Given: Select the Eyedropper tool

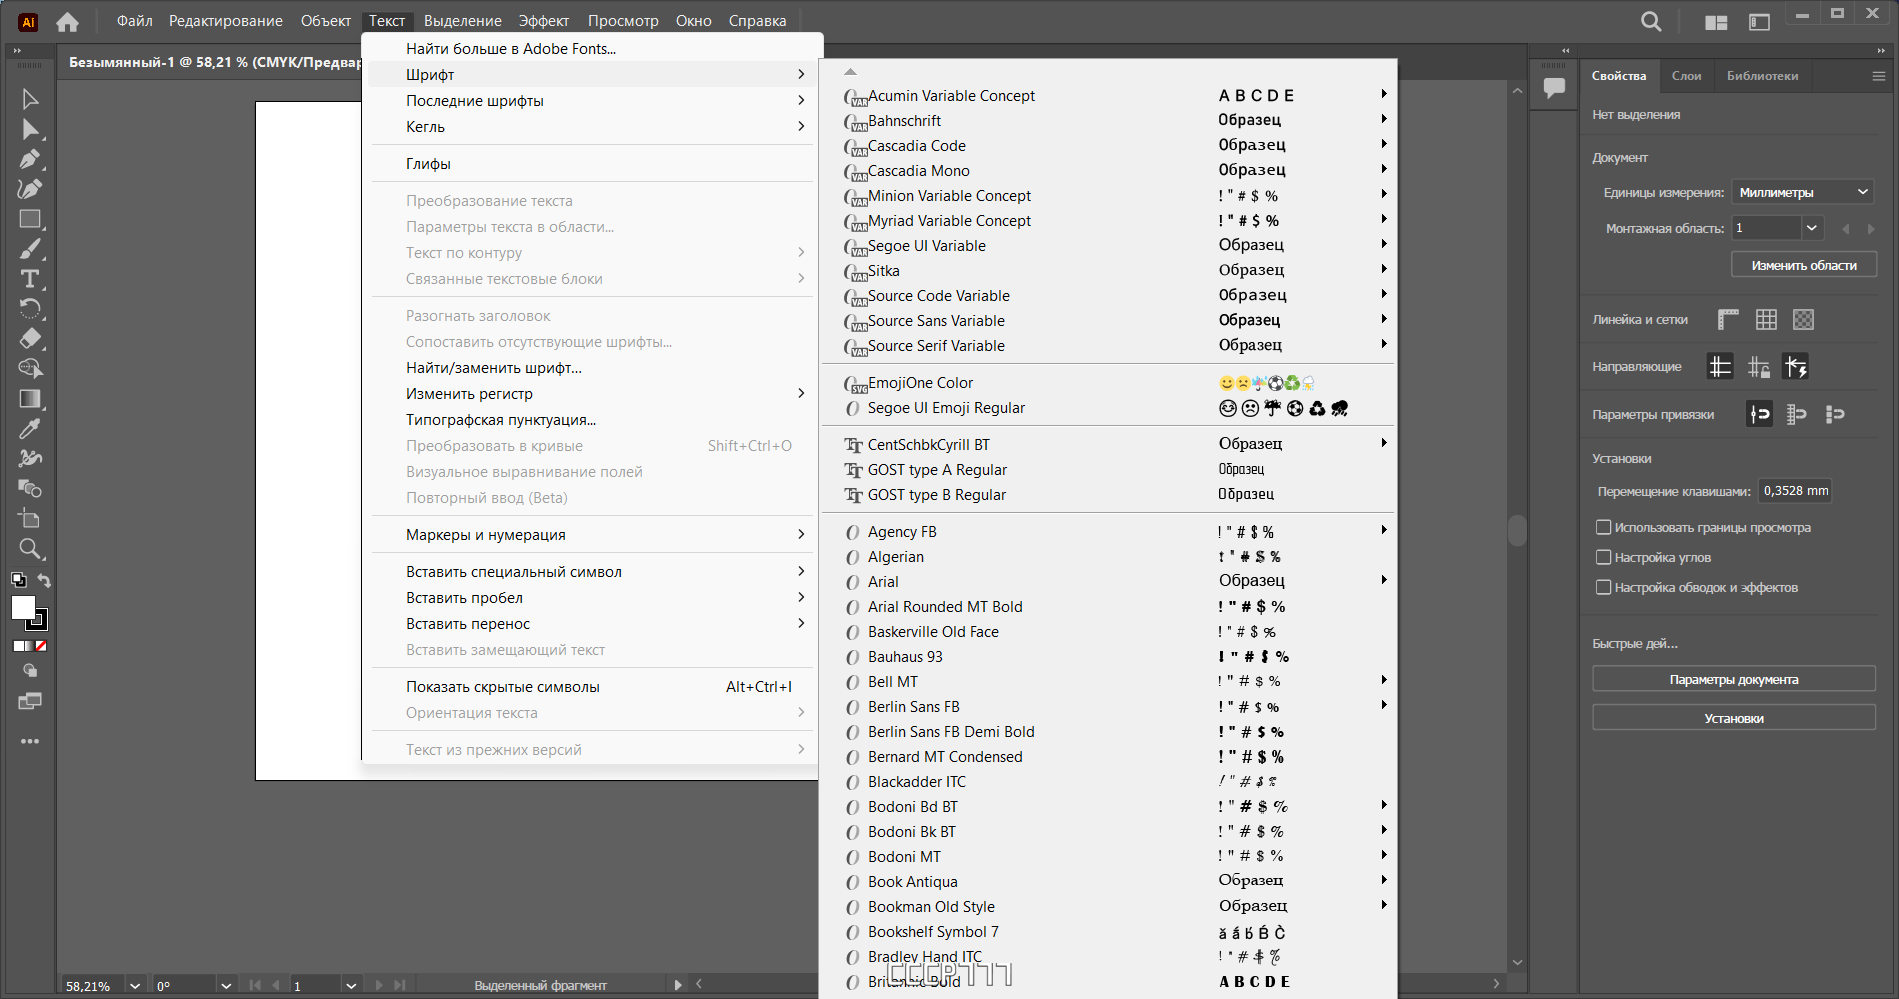Looking at the screenshot, I should pos(30,429).
